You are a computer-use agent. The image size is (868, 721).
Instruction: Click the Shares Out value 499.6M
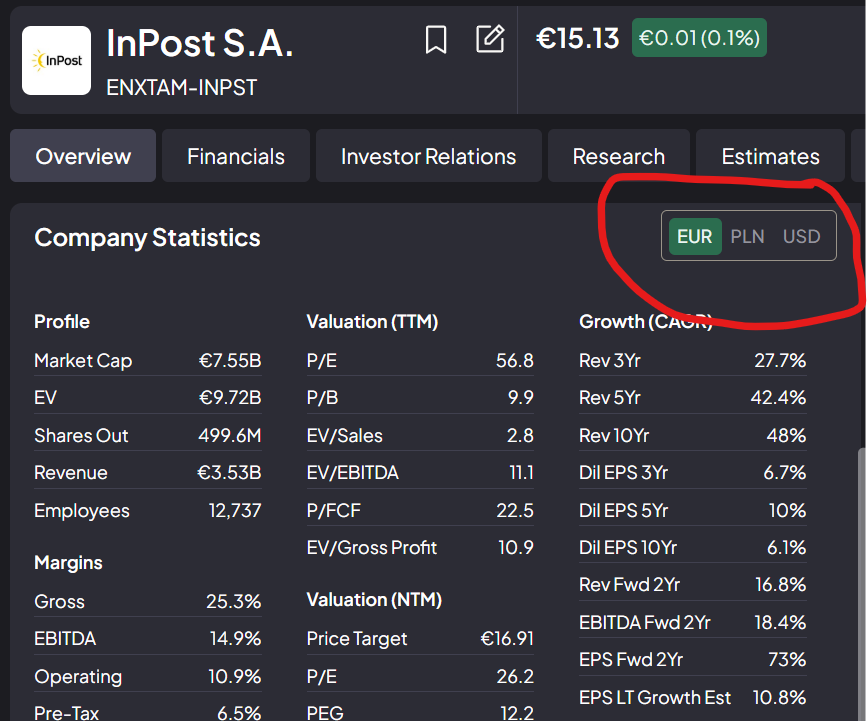click(230, 435)
